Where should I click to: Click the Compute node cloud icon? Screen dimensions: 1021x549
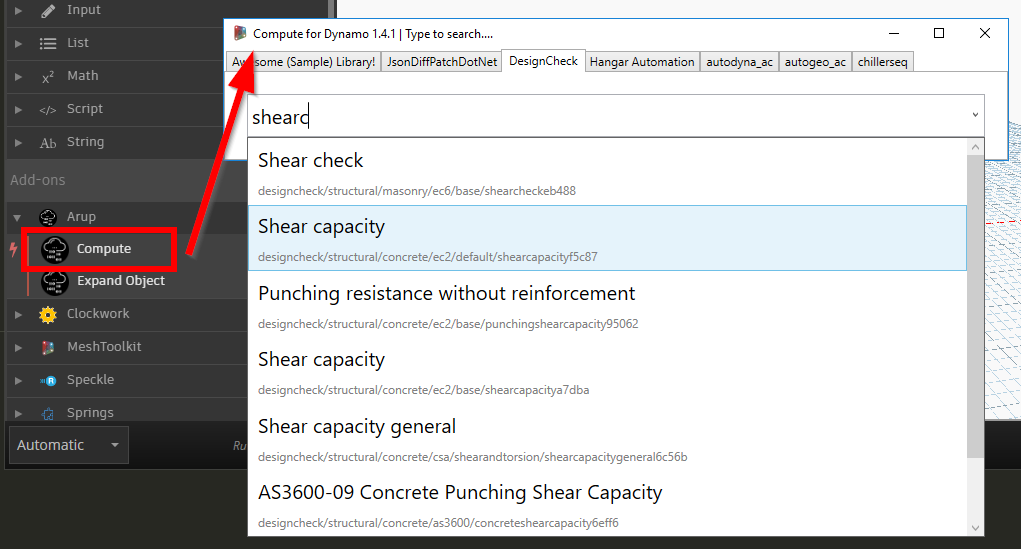click(x=55, y=249)
